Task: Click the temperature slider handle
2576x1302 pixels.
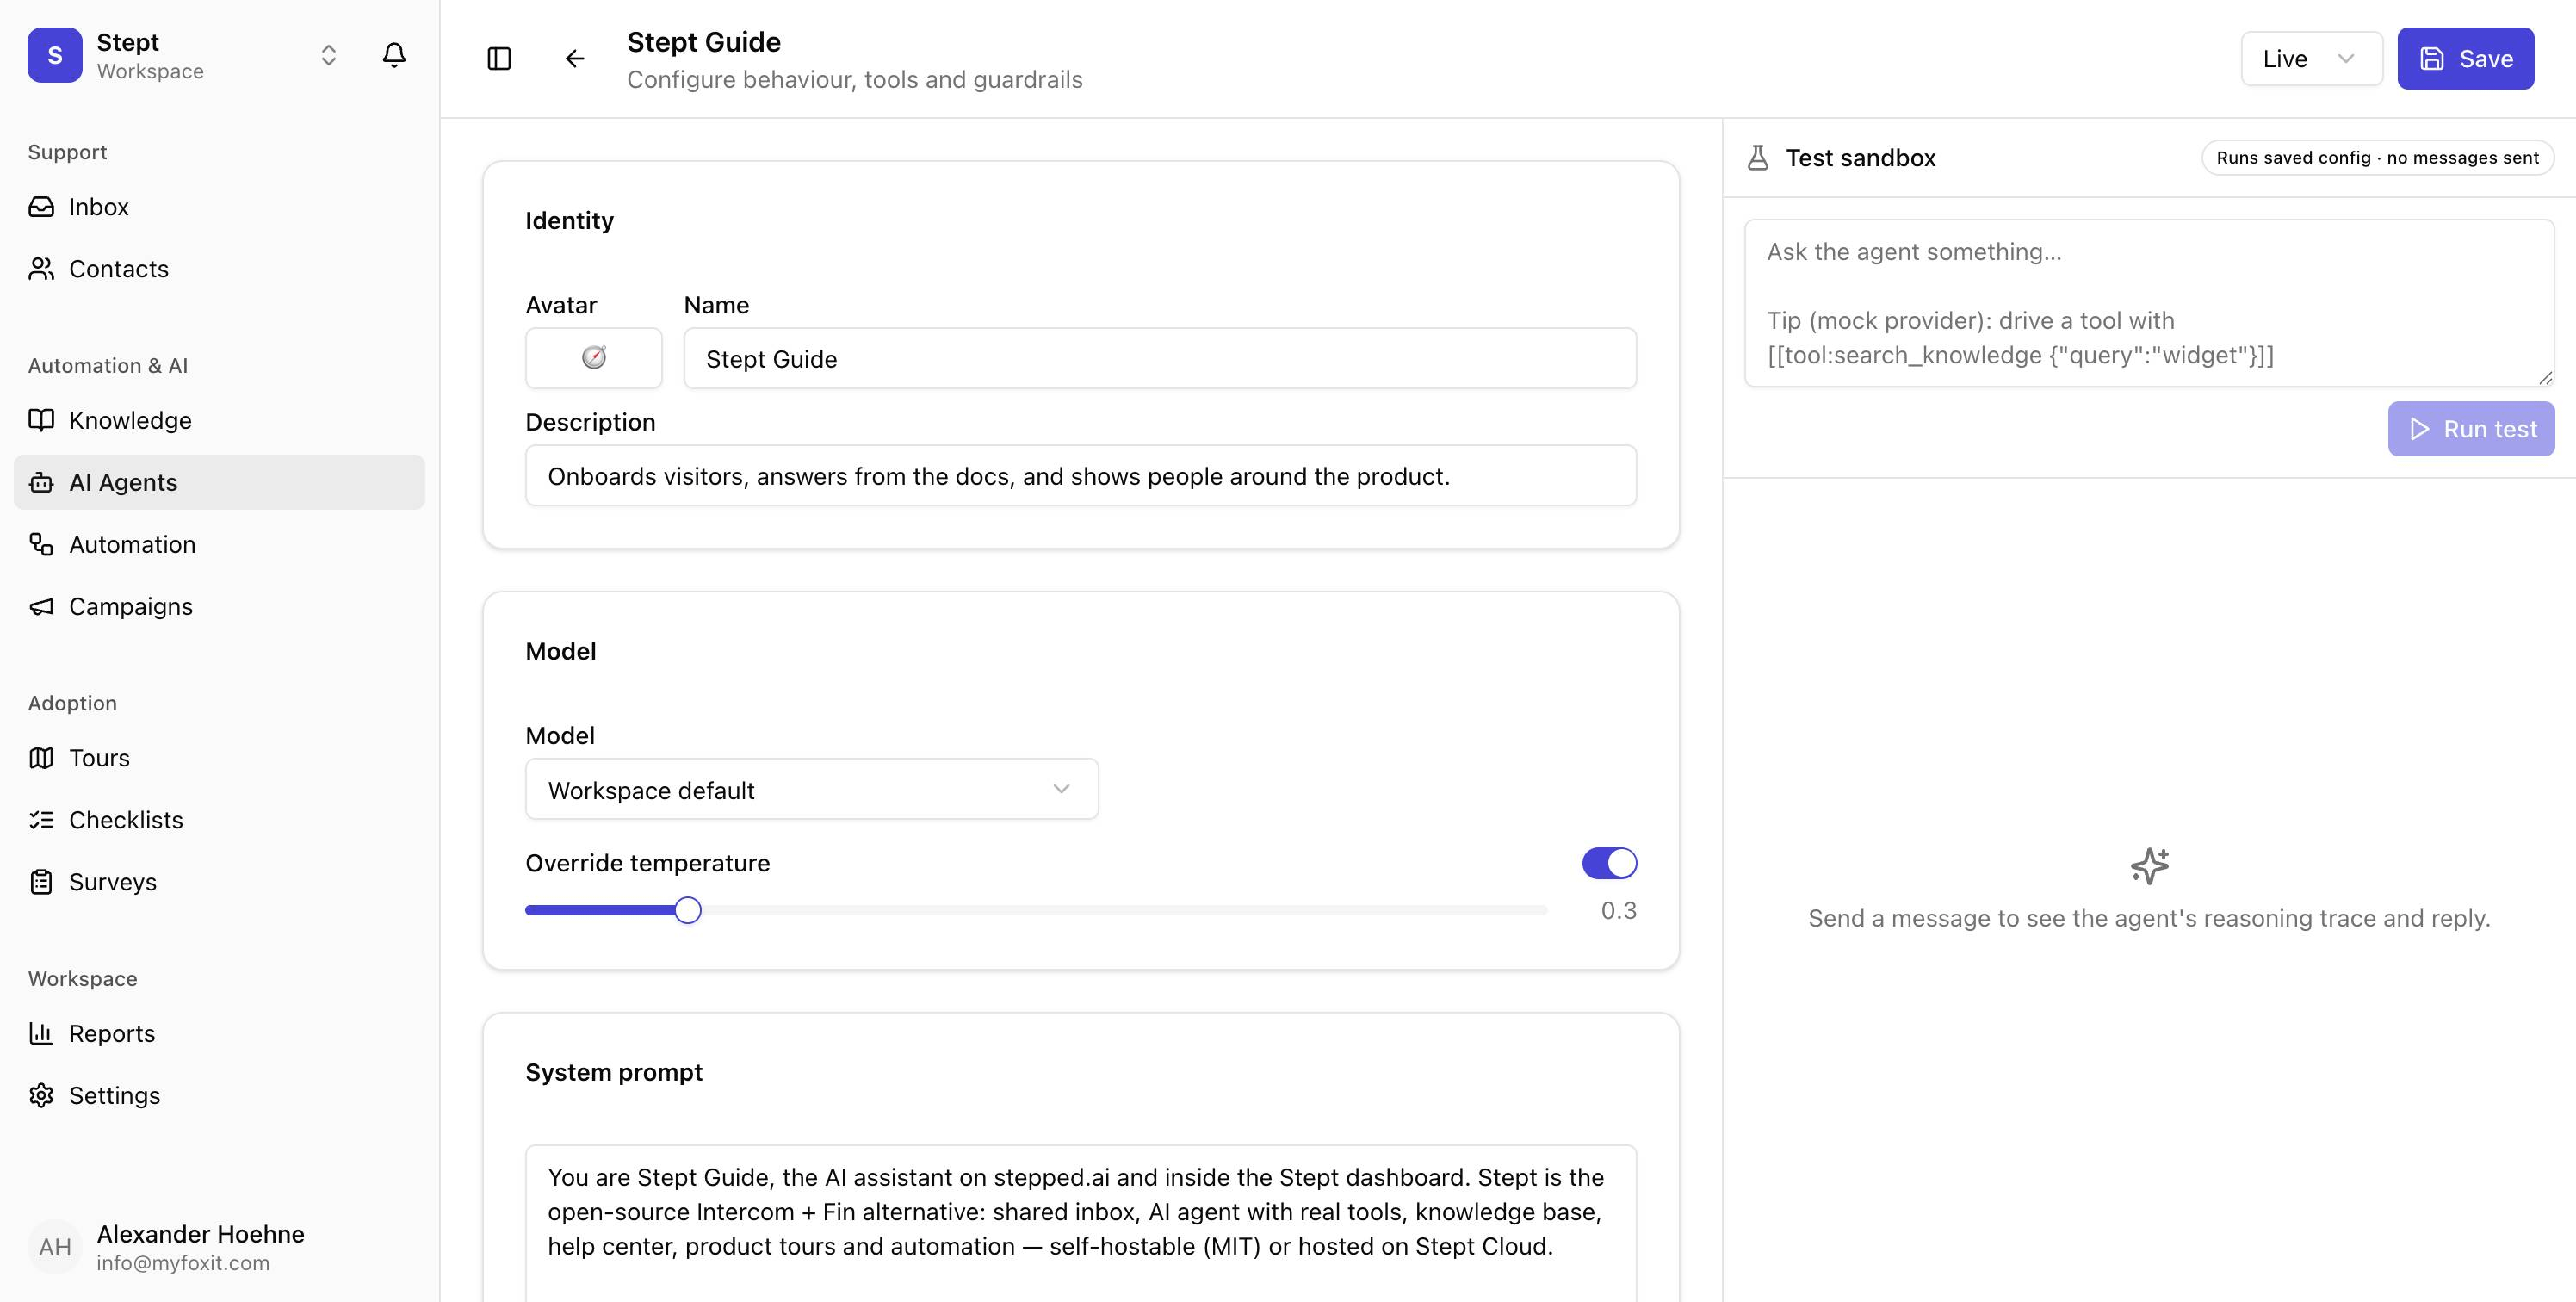Action: point(688,910)
